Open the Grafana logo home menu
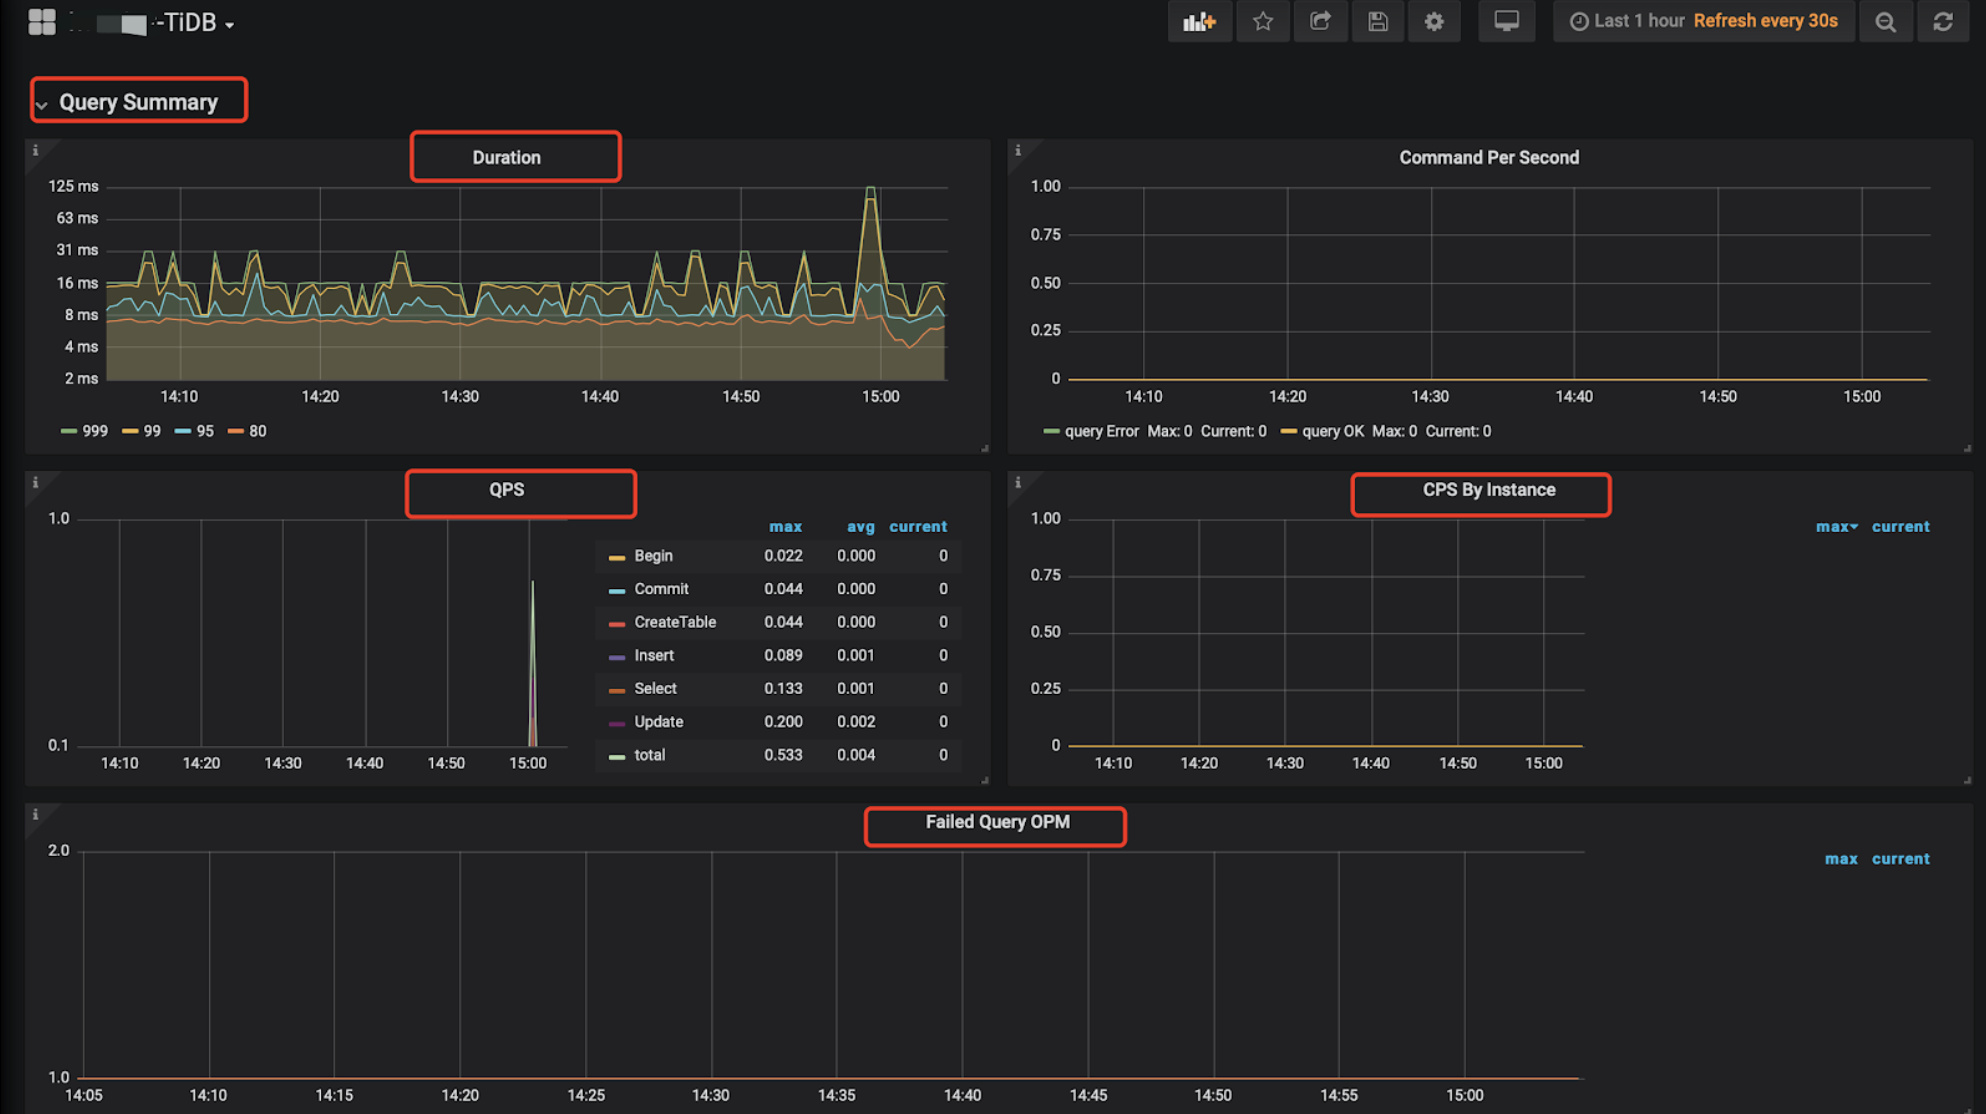The height and width of the screenshot is (1114, 1986). [42, 21]
